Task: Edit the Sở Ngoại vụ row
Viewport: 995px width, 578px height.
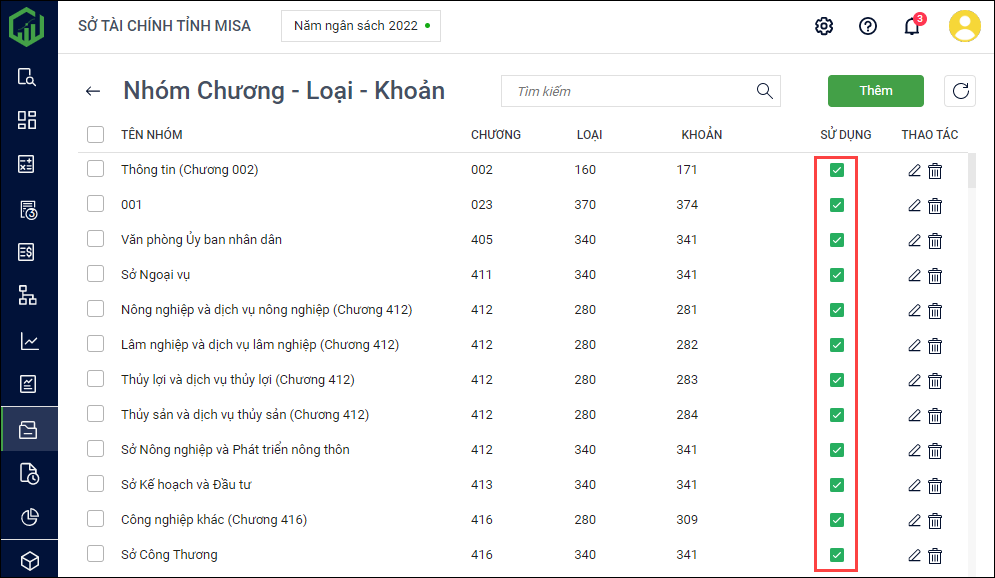Action: pyautogui.click(x=914, y=275)
